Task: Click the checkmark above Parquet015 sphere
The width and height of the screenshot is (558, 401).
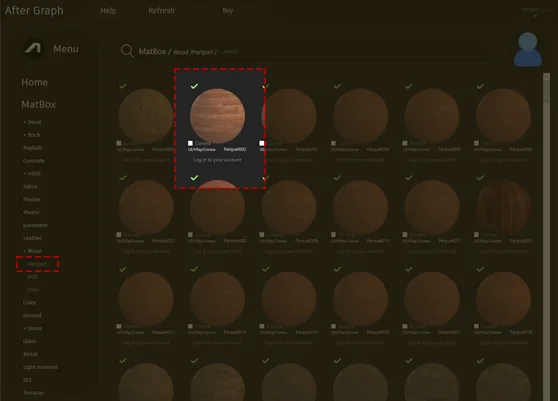Action: click(266, 269)
